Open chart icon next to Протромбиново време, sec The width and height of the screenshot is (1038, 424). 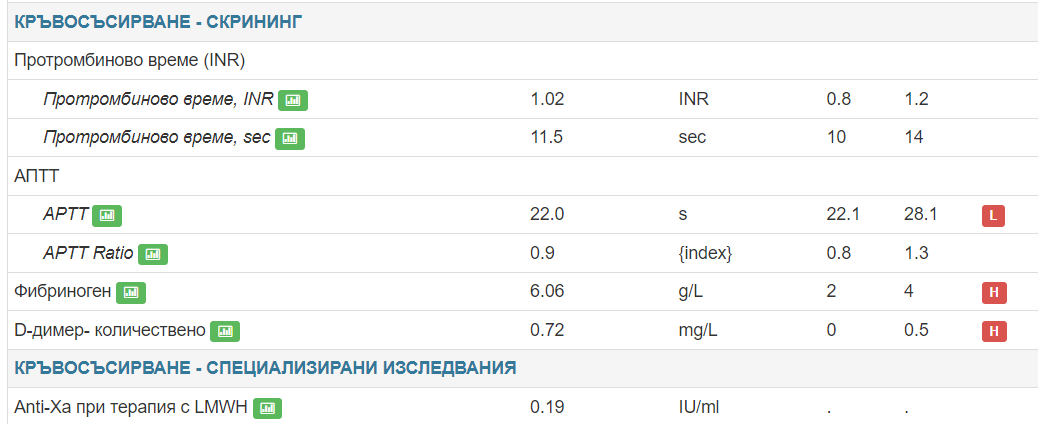tap(289, 138)
